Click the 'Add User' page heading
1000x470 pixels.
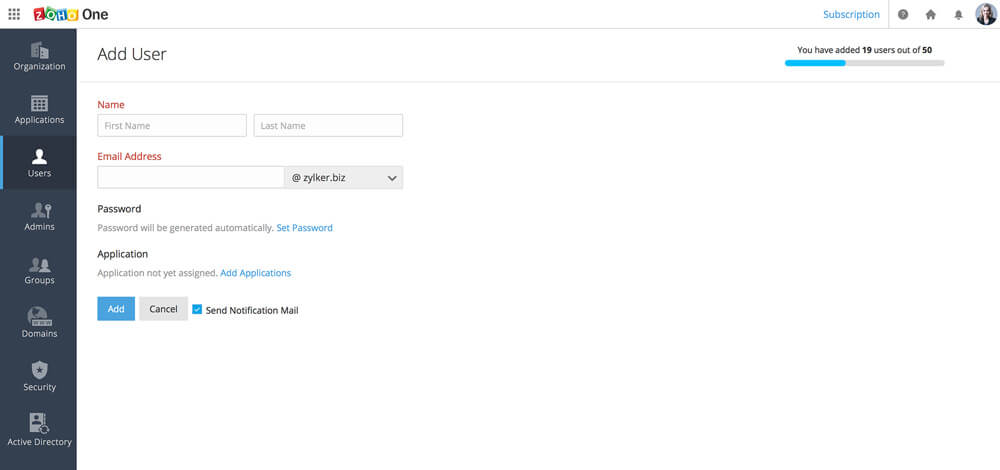132,54
